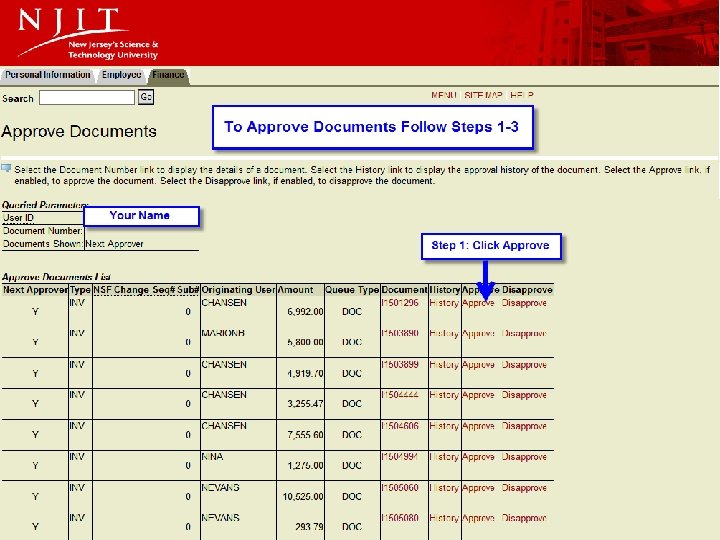Select the amount 3,255.47
This screenshot has width=720, height=540.
305,404
